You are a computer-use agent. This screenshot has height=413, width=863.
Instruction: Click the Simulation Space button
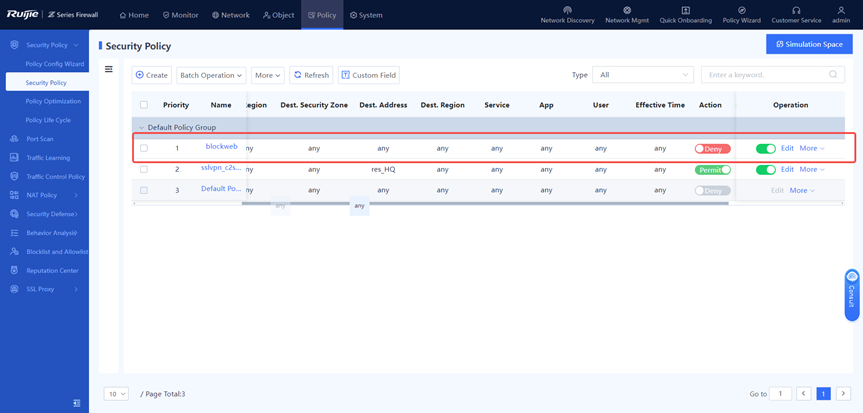pos(809,44)
